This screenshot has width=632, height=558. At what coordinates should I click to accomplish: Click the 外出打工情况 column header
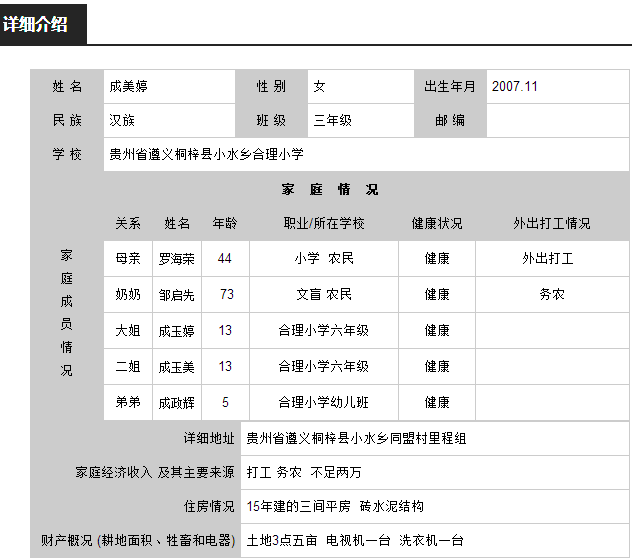552,223
